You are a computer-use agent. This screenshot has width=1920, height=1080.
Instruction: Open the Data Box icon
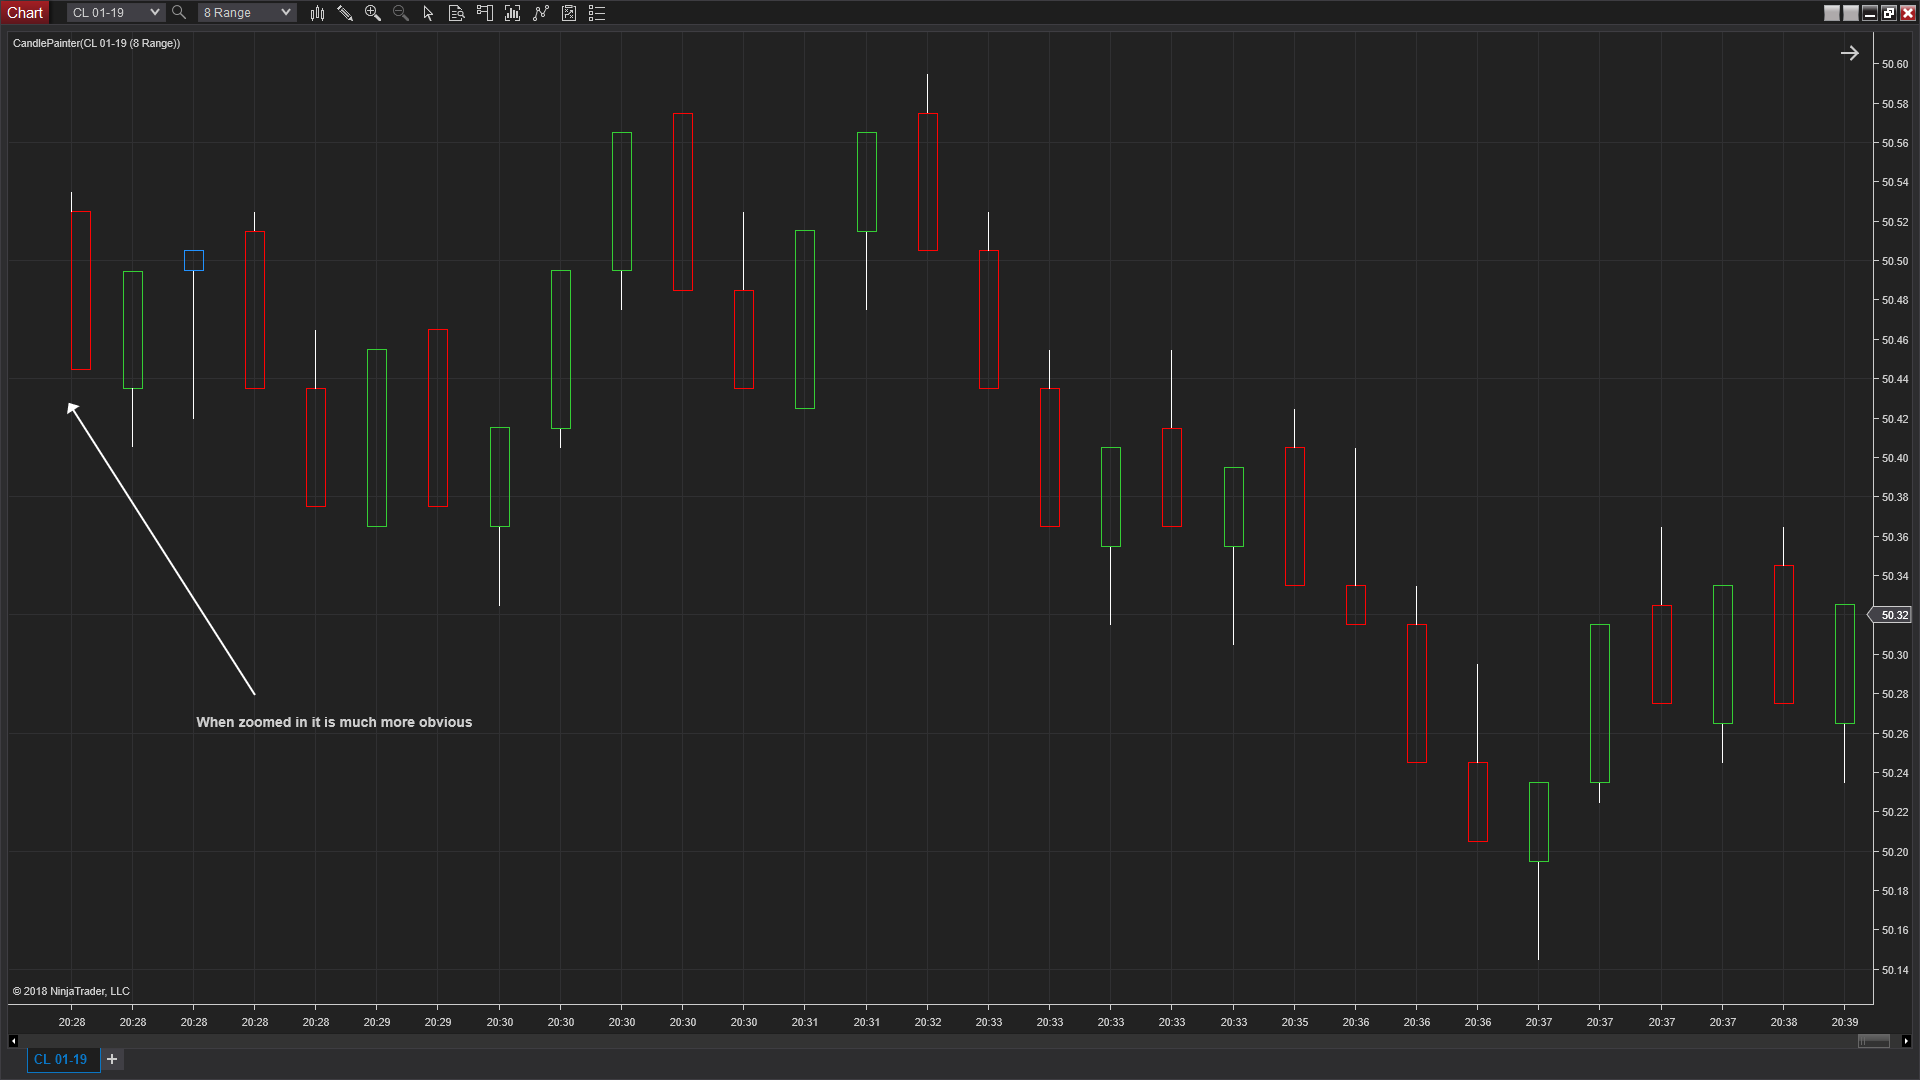pyautogui.click(x=456, y=13)
